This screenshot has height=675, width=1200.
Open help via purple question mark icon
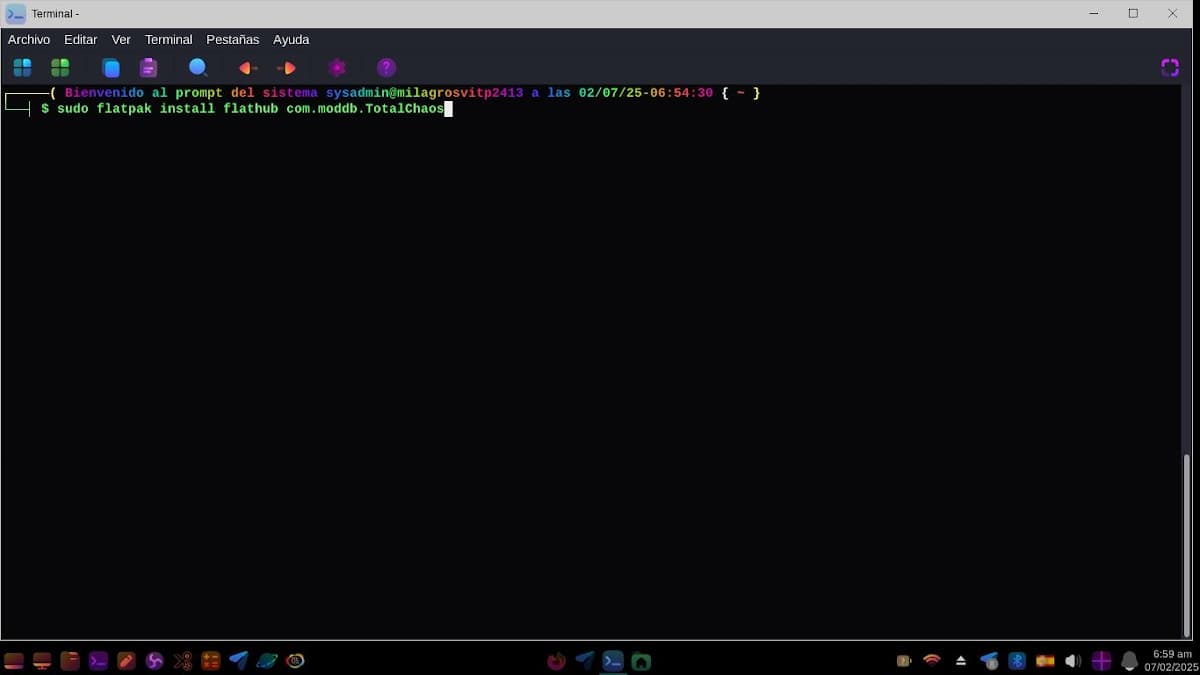coord(387,68)
